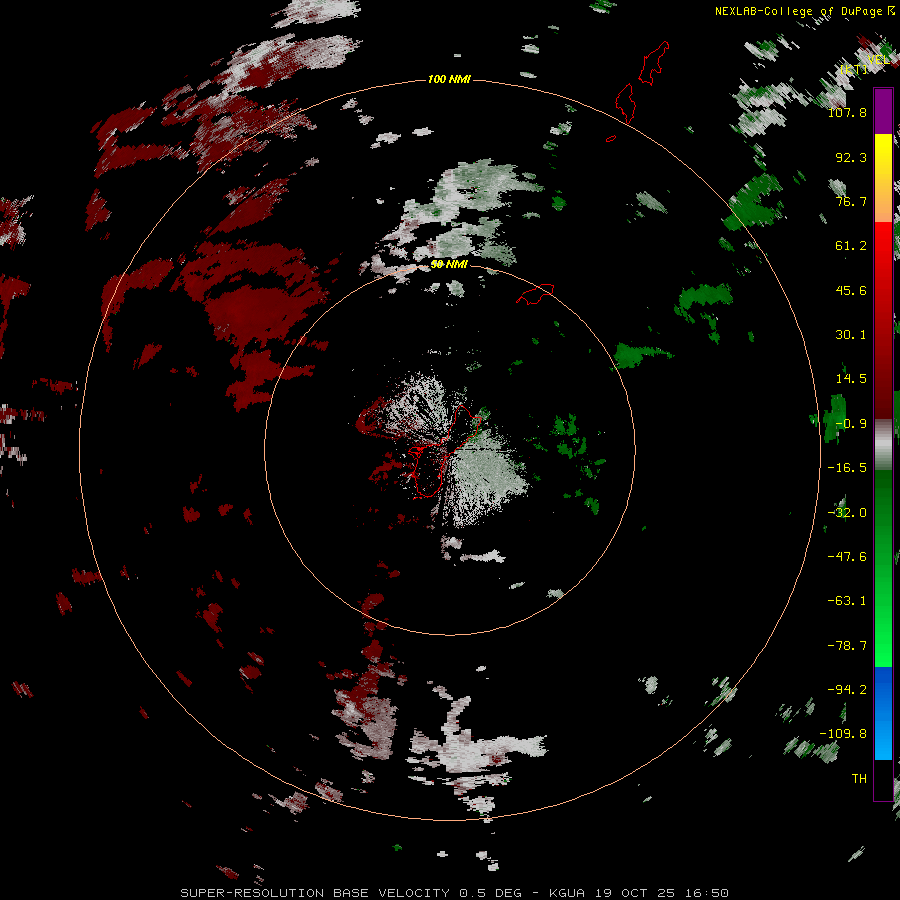Pick the dark blue segment of the color bar

(x=883, y=689)
